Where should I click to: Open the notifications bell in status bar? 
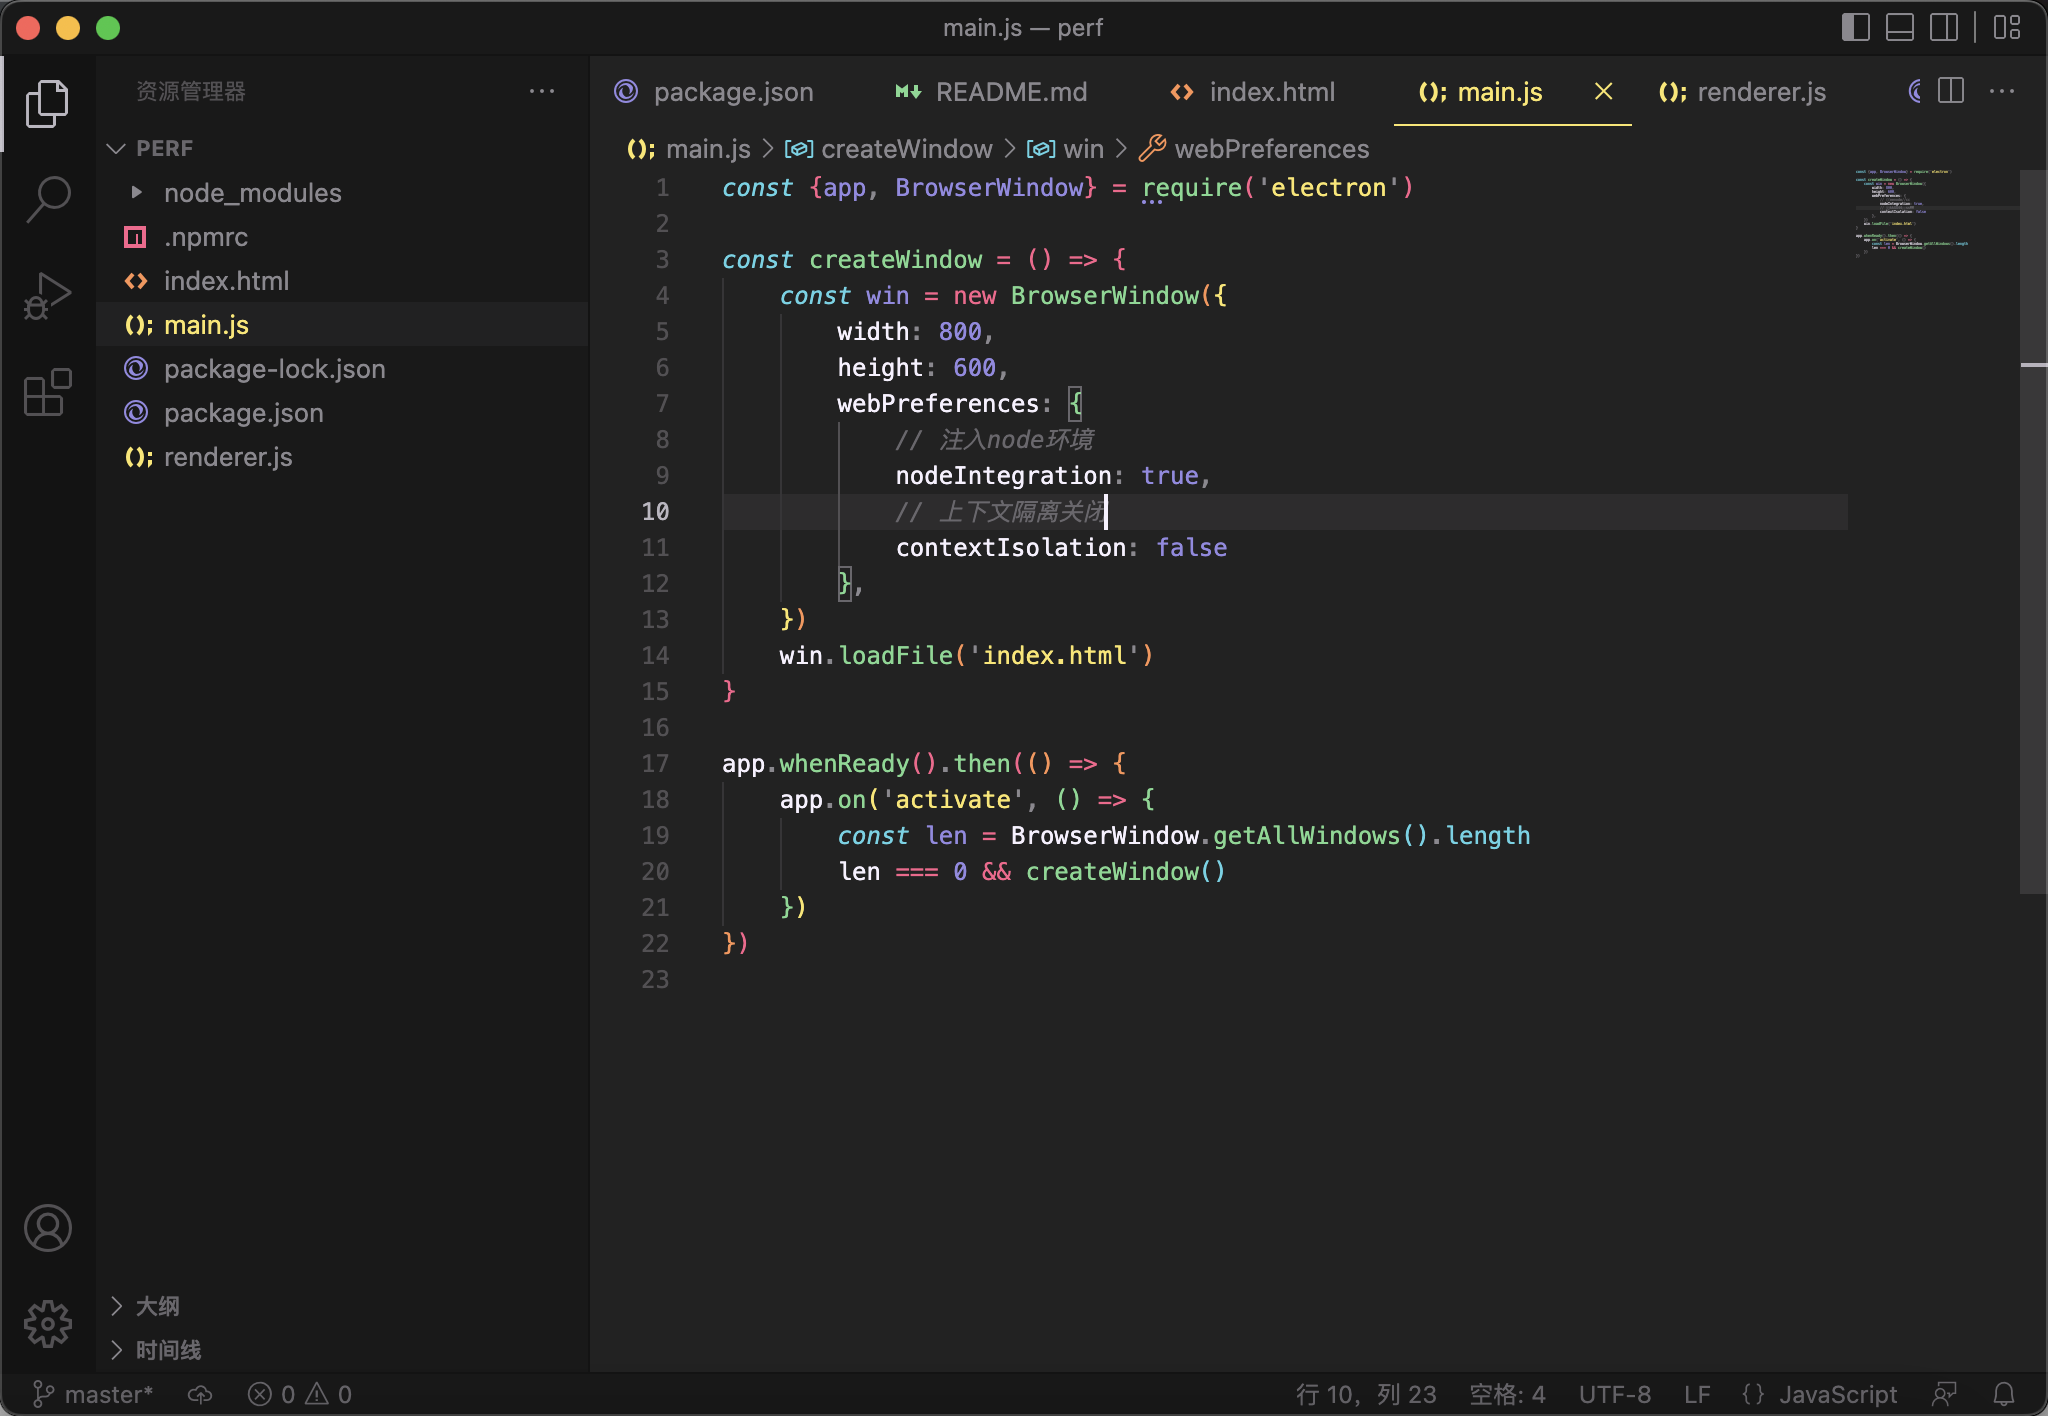click(x=2004, y=1394)
